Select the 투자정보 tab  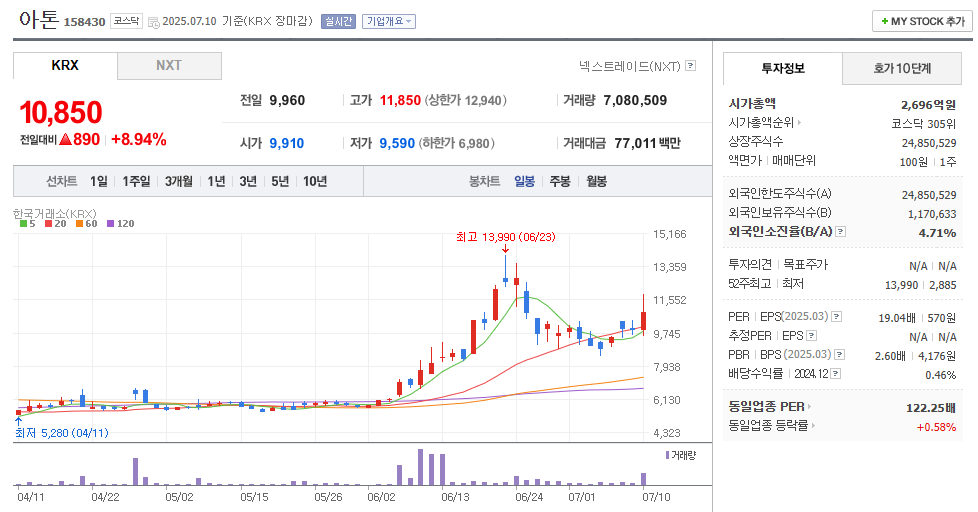[x=783, y=69]
